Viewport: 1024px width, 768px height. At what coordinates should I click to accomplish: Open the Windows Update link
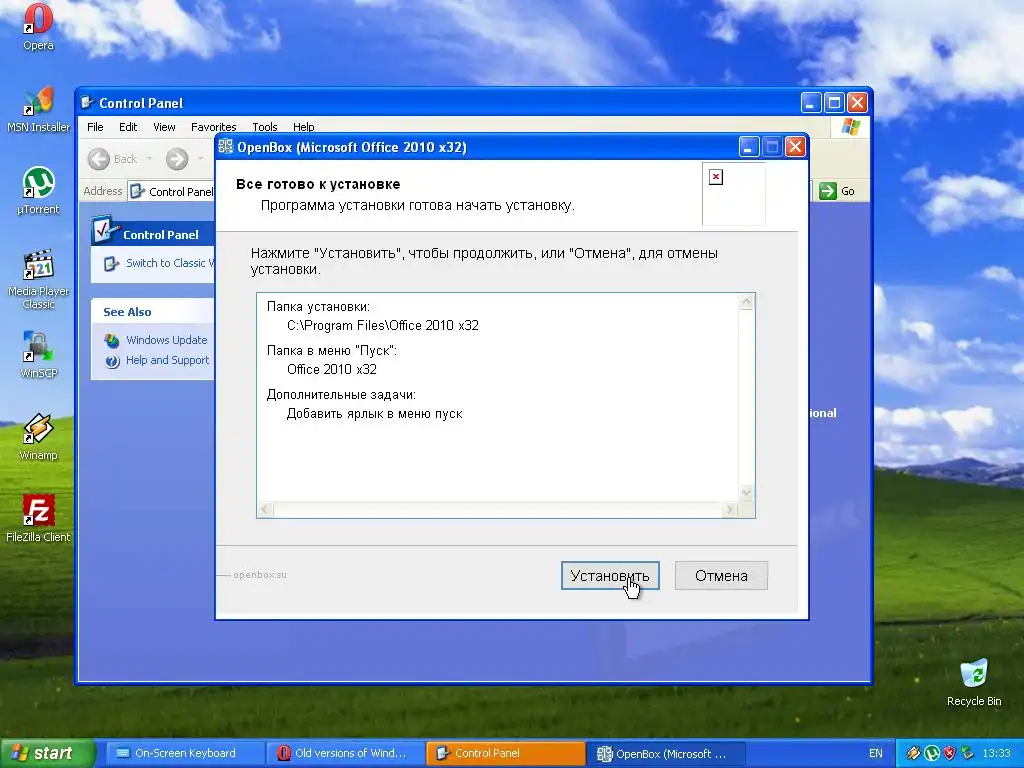click(x=167, y=340)
